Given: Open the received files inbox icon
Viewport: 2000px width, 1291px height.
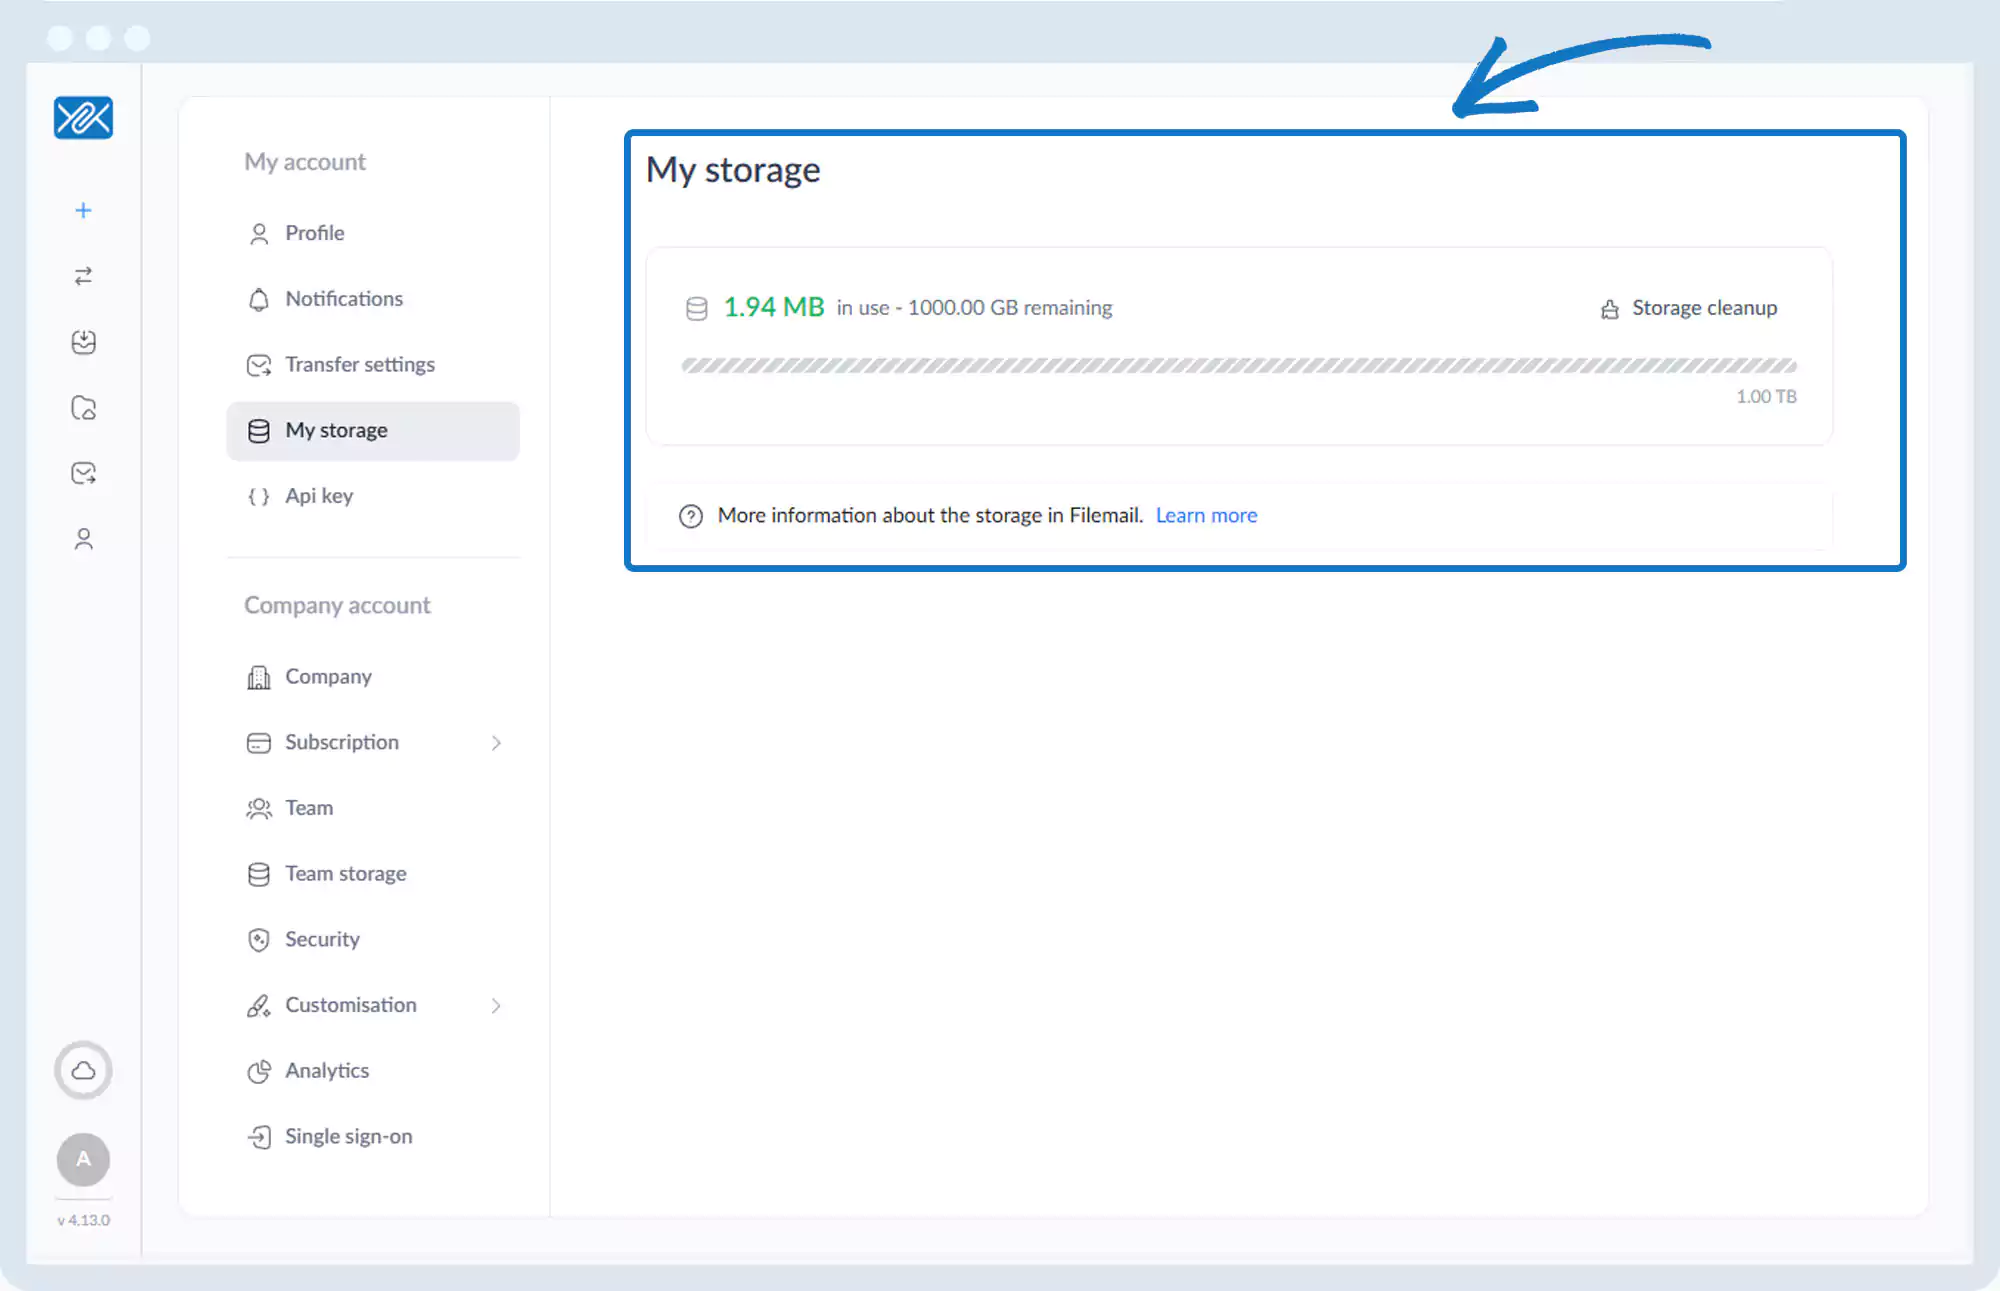Looking at the screenshot, I should tap(83, 342).
